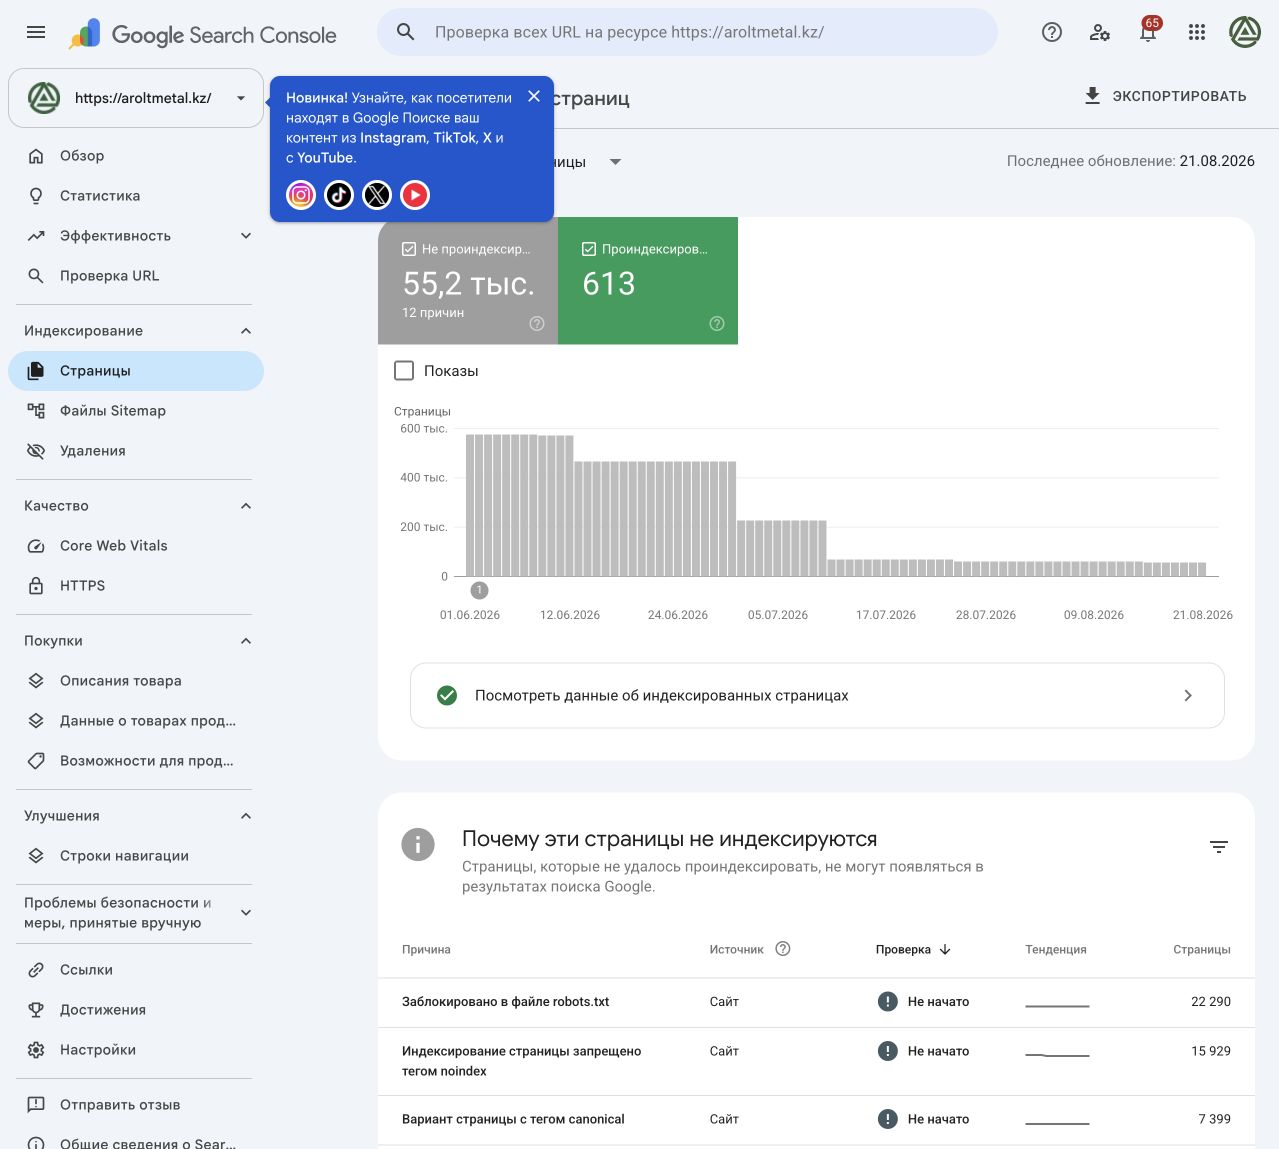Open Данные о товарах продавца item
1279x1149 pixels.
pos(136,721)
